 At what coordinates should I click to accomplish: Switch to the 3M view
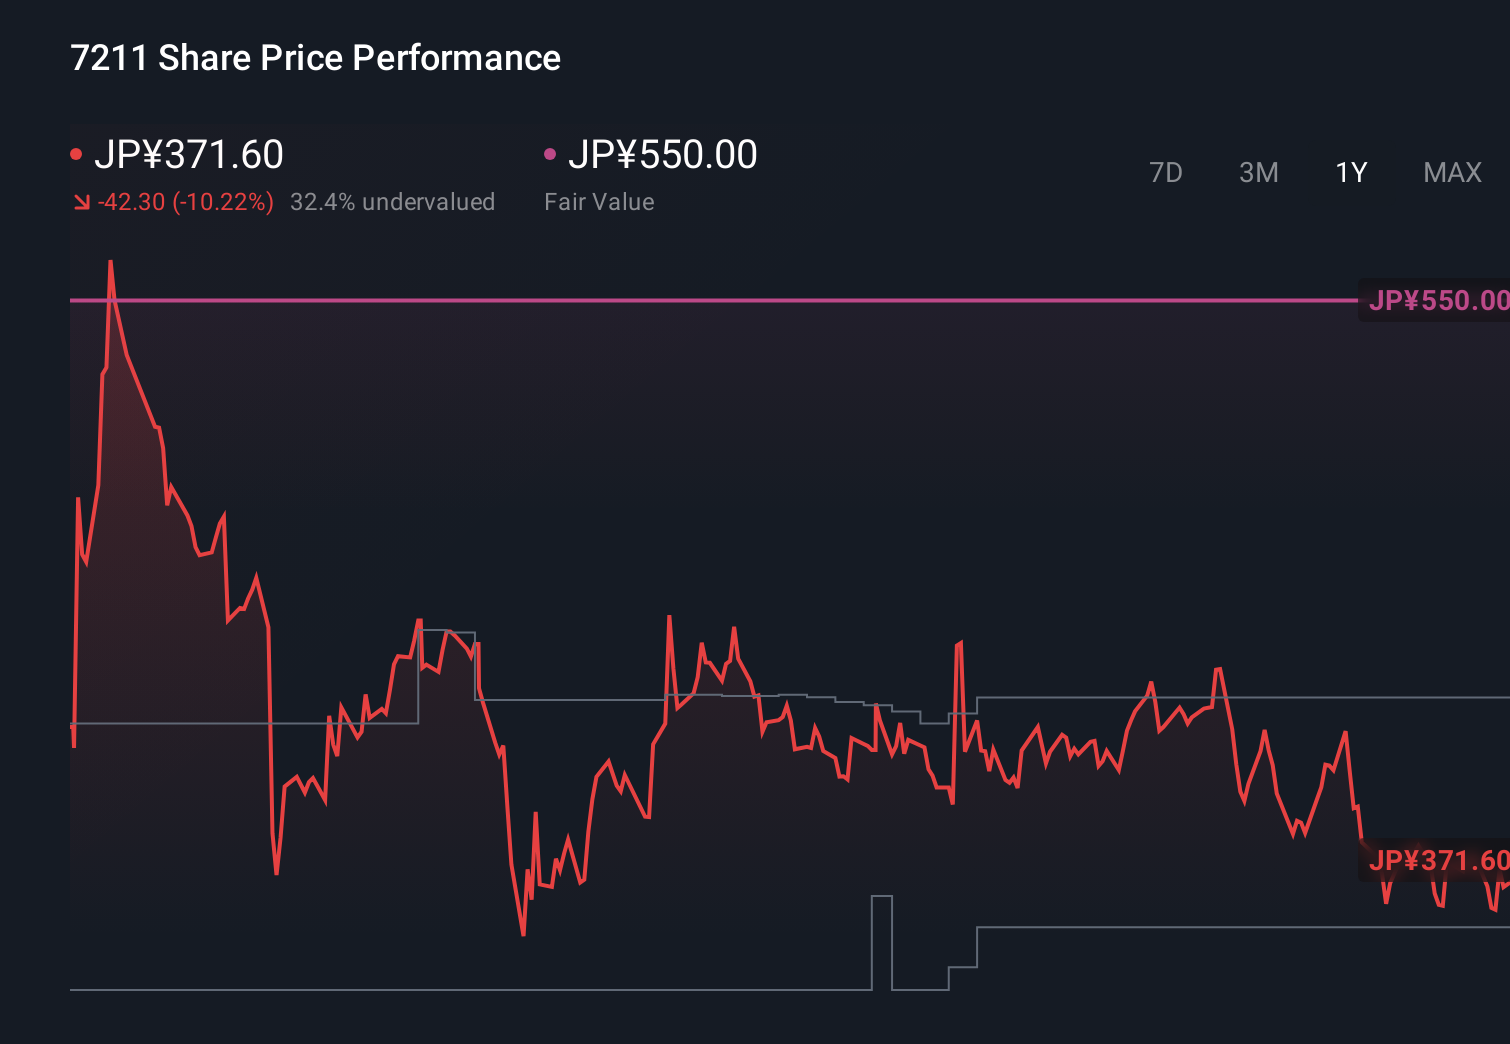(1258, 172)
